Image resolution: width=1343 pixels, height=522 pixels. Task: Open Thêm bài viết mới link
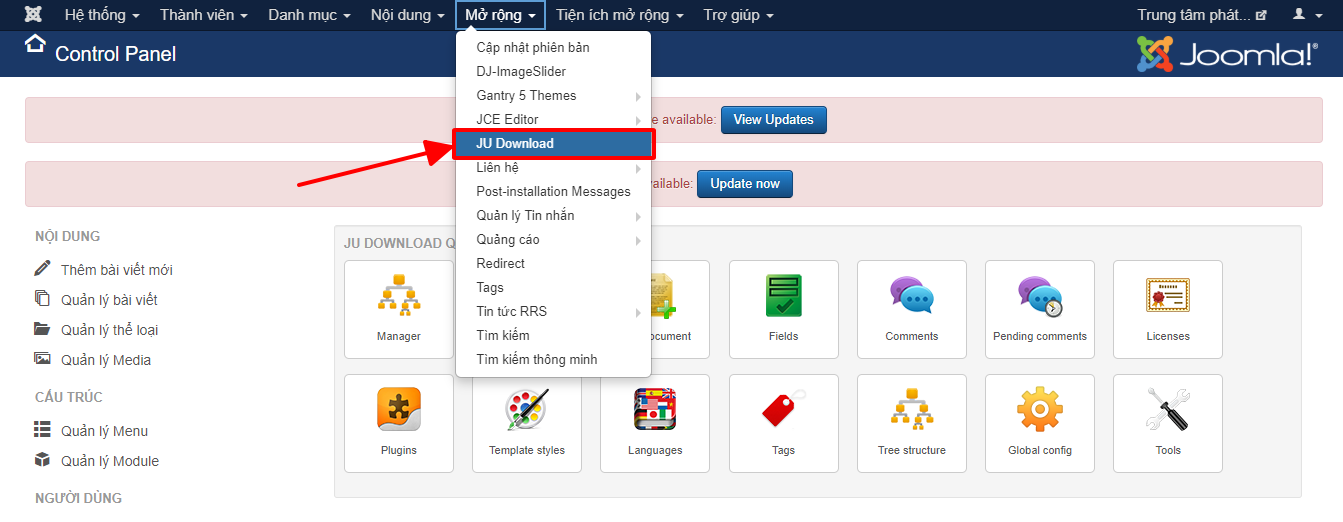coord(117,270)
